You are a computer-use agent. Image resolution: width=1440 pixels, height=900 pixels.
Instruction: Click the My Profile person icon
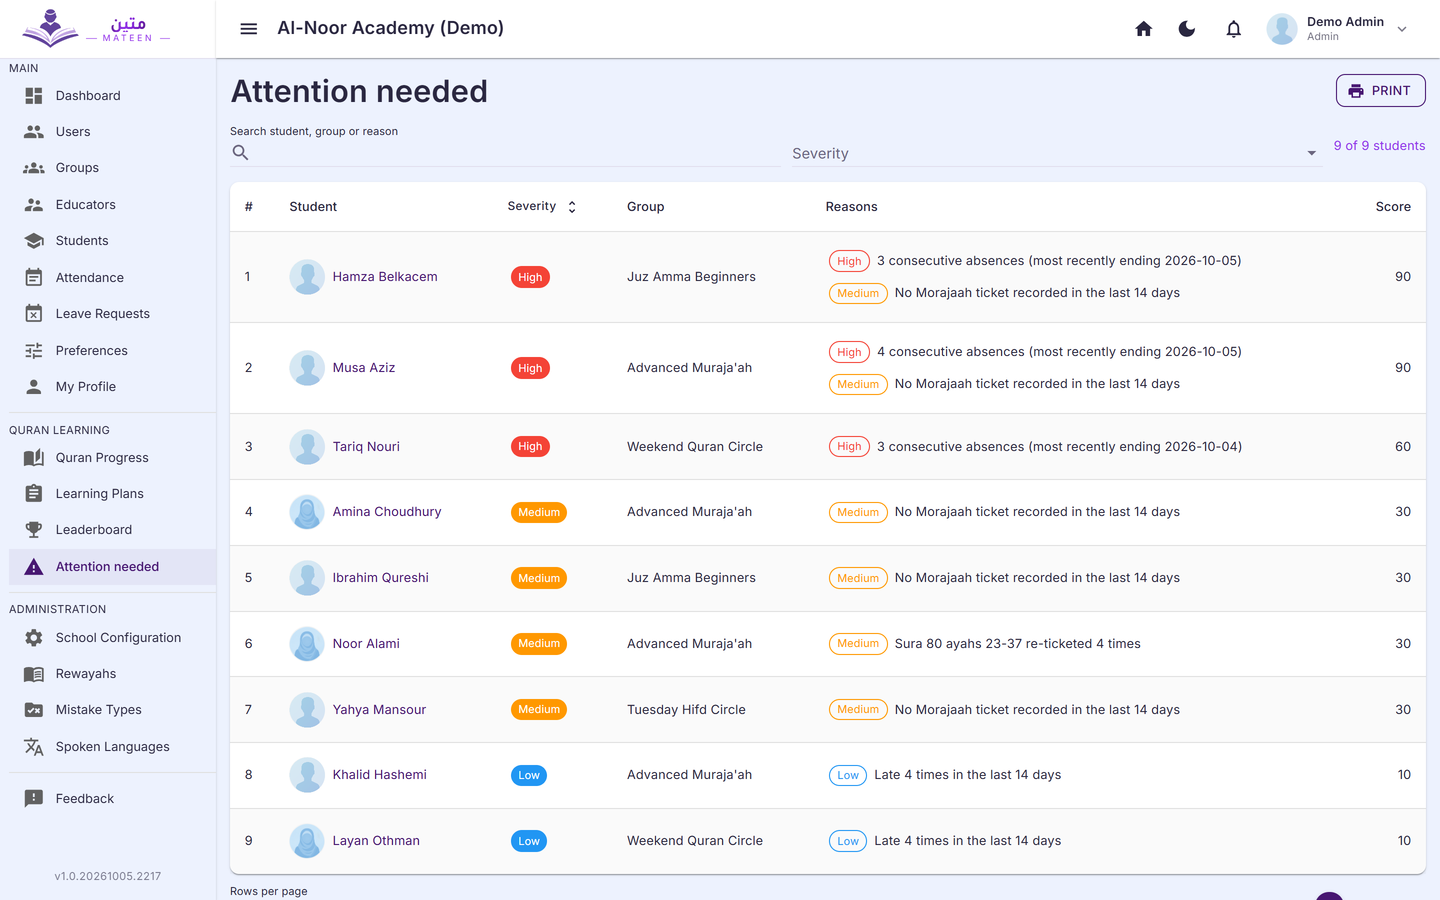pos(34,387)
